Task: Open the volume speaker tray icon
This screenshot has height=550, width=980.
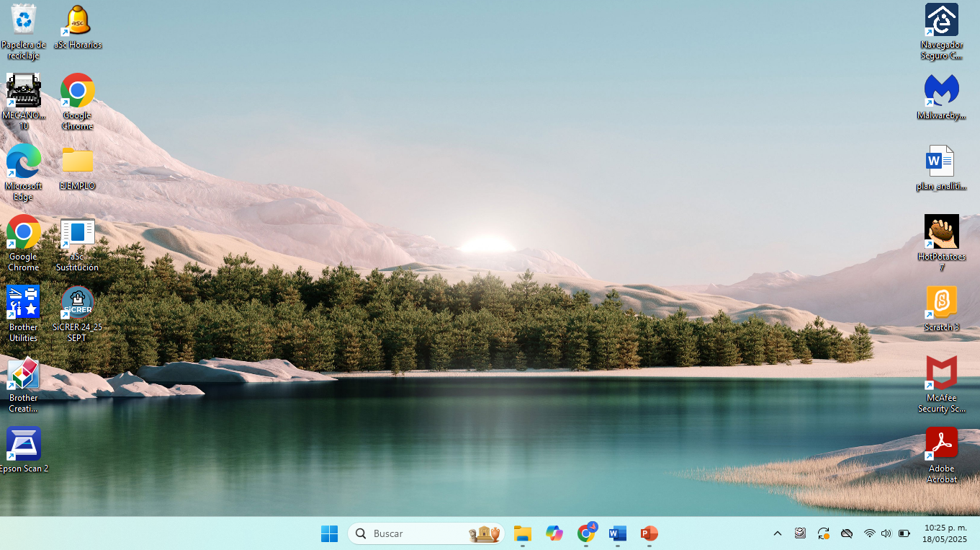Action: click(886, 534)
